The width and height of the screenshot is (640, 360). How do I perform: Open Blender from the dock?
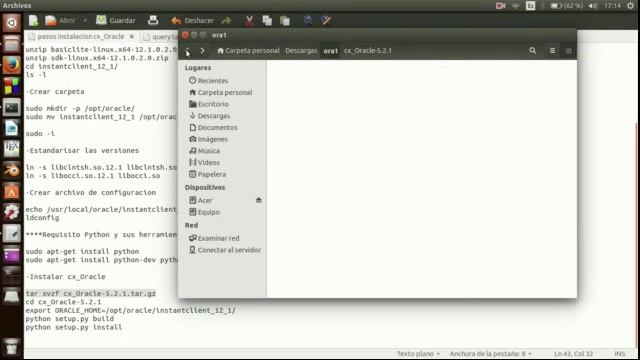(x=11, y=170)
